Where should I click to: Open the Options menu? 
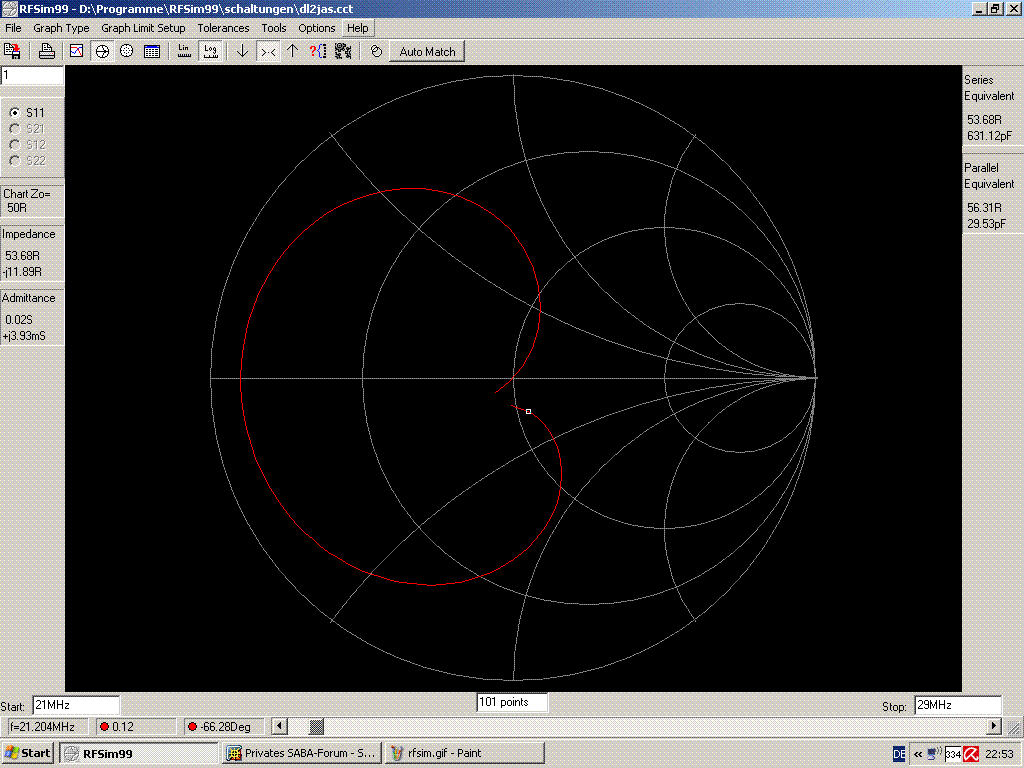pos(317,28)
